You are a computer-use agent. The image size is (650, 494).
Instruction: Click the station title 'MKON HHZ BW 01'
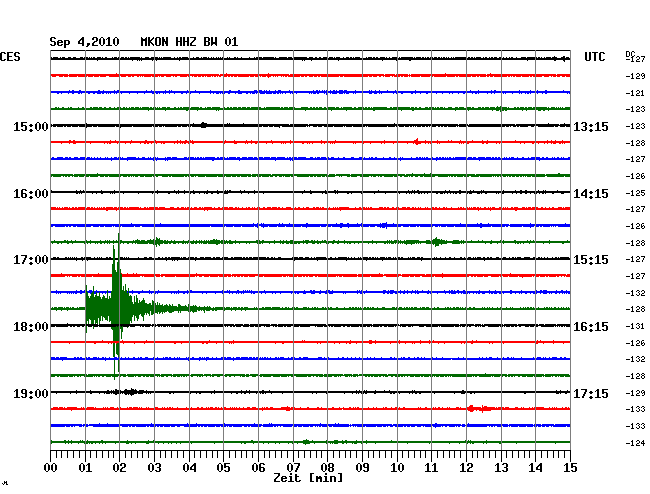click(x=189, y=42)
